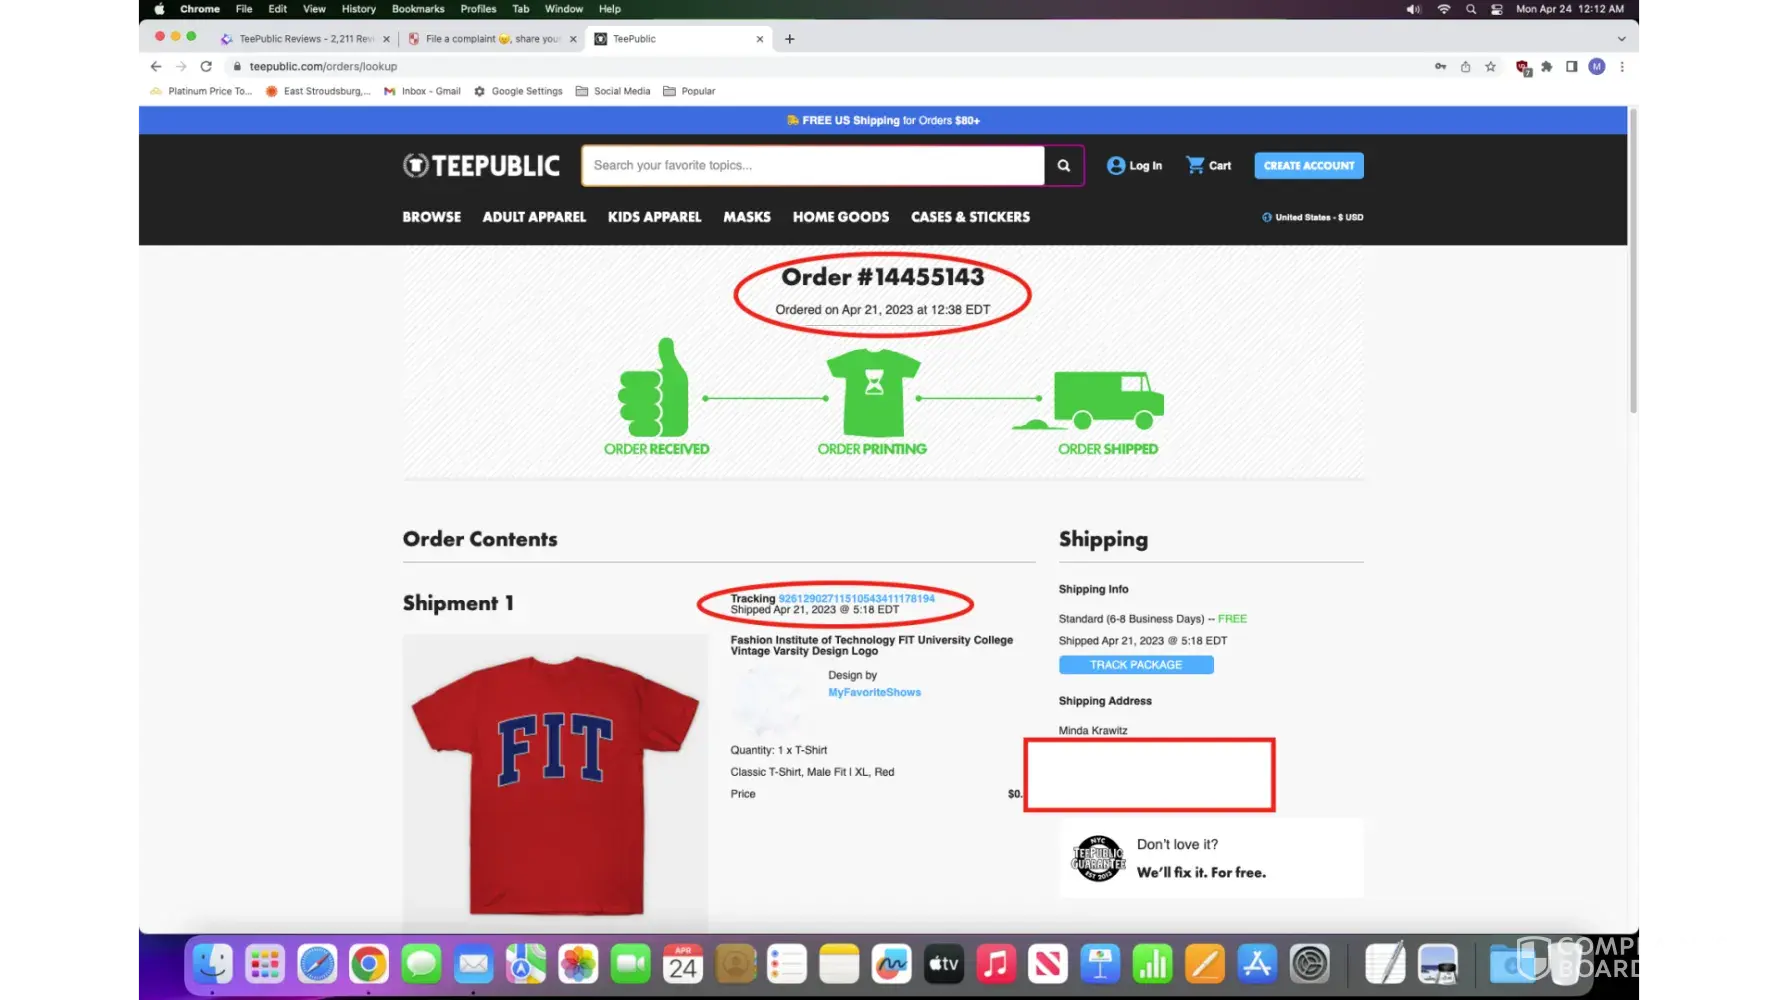The width and height of the screenshot is (1778, 1000).
Task: Bookmark this page with the star icon
Action: [x=1490, y=67]
